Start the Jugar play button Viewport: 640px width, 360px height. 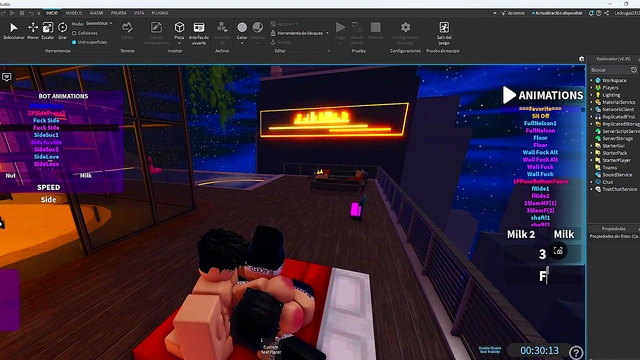click(340, 27)
